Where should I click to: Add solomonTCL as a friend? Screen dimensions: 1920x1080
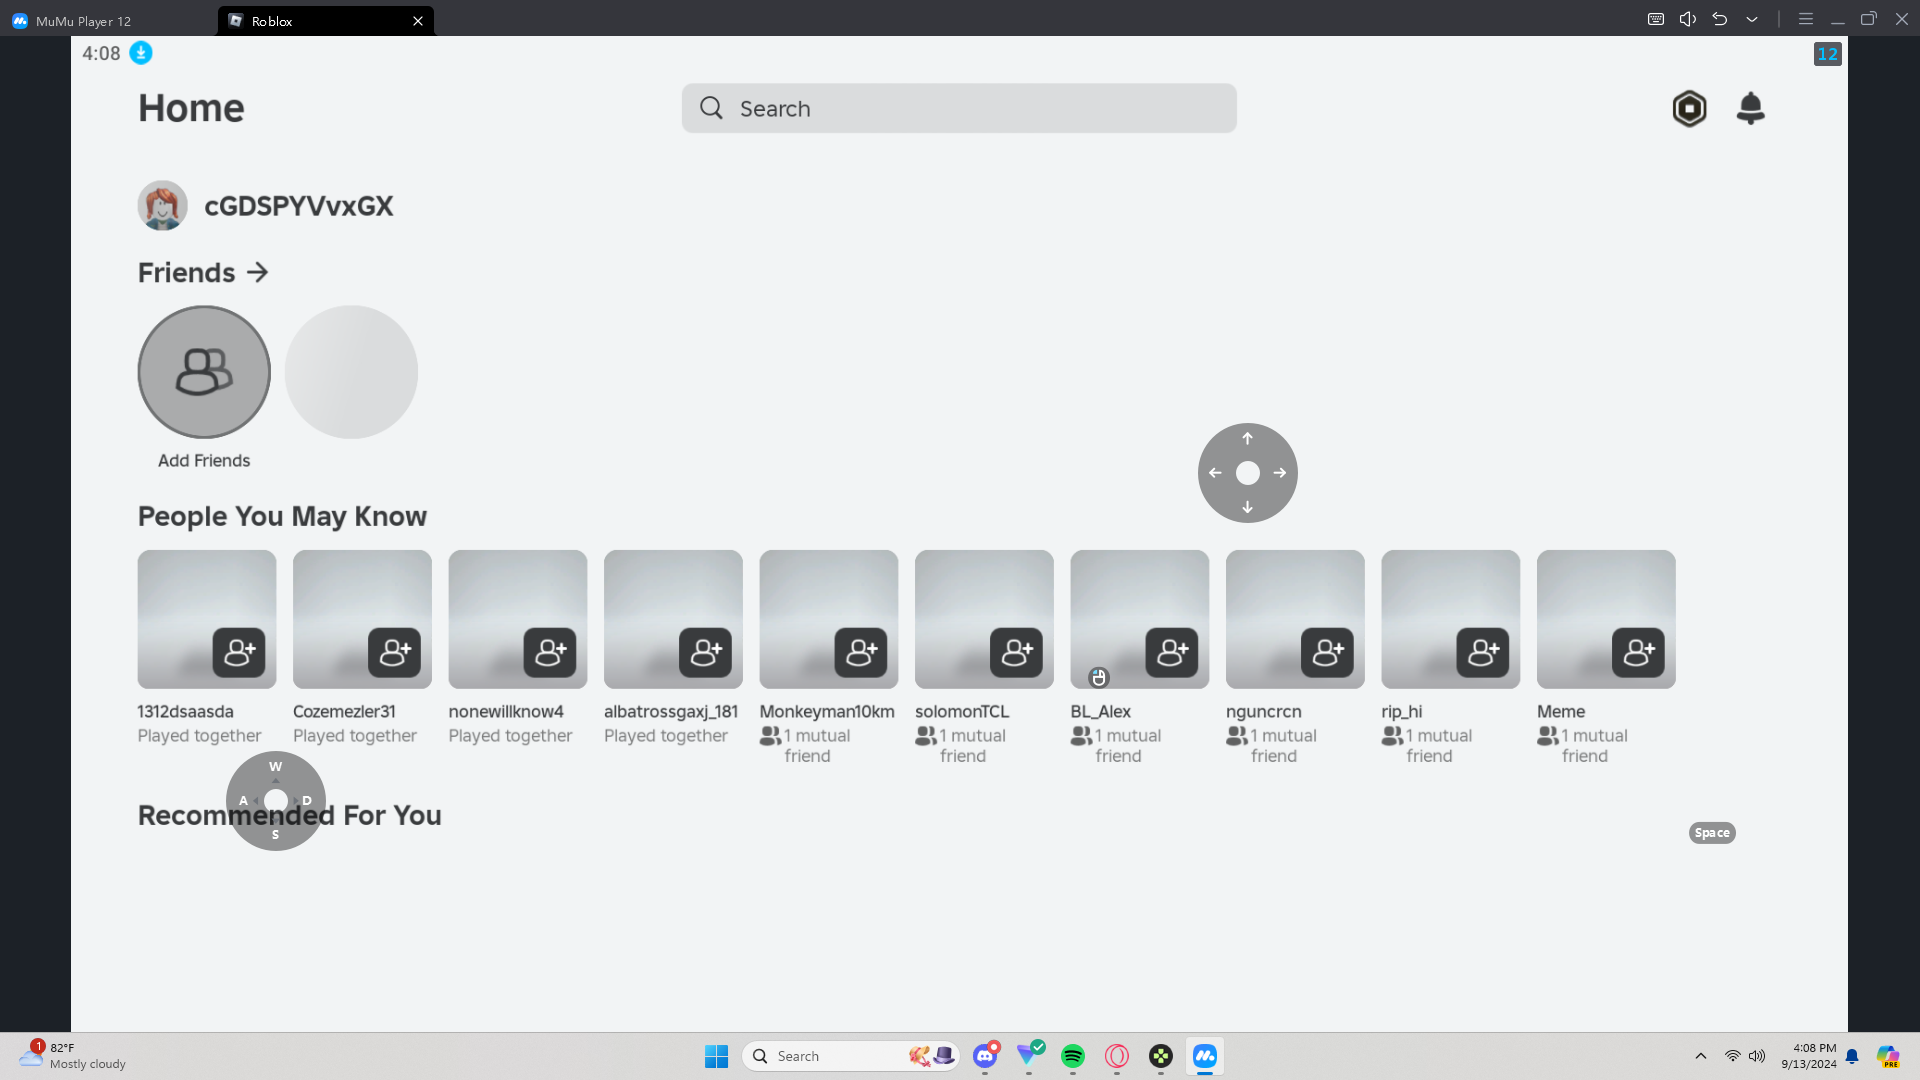coord(1016,653)
